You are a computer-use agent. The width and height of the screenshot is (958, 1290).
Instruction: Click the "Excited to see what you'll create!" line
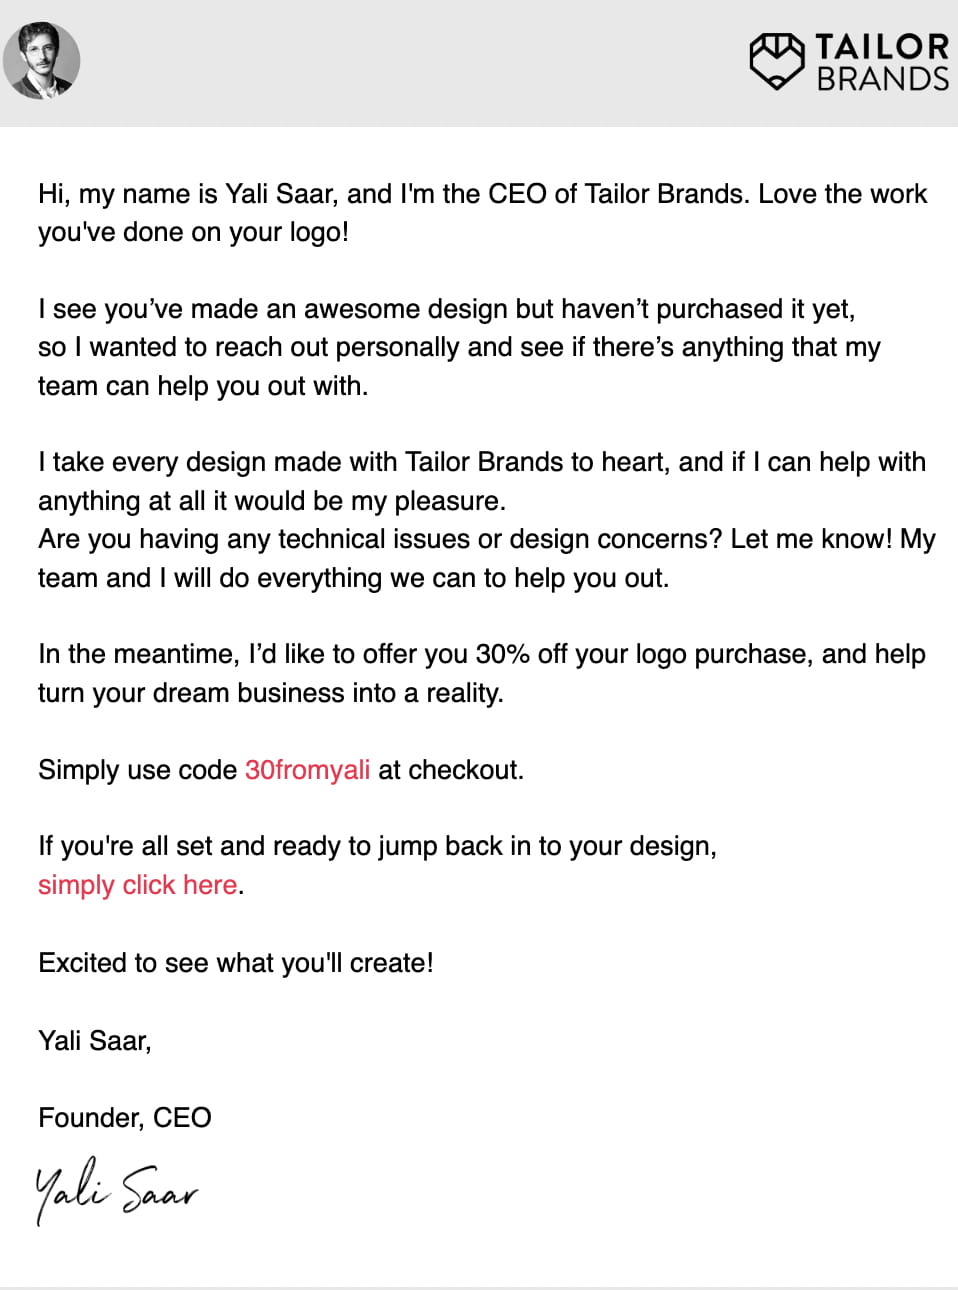[x=236, y=963]
